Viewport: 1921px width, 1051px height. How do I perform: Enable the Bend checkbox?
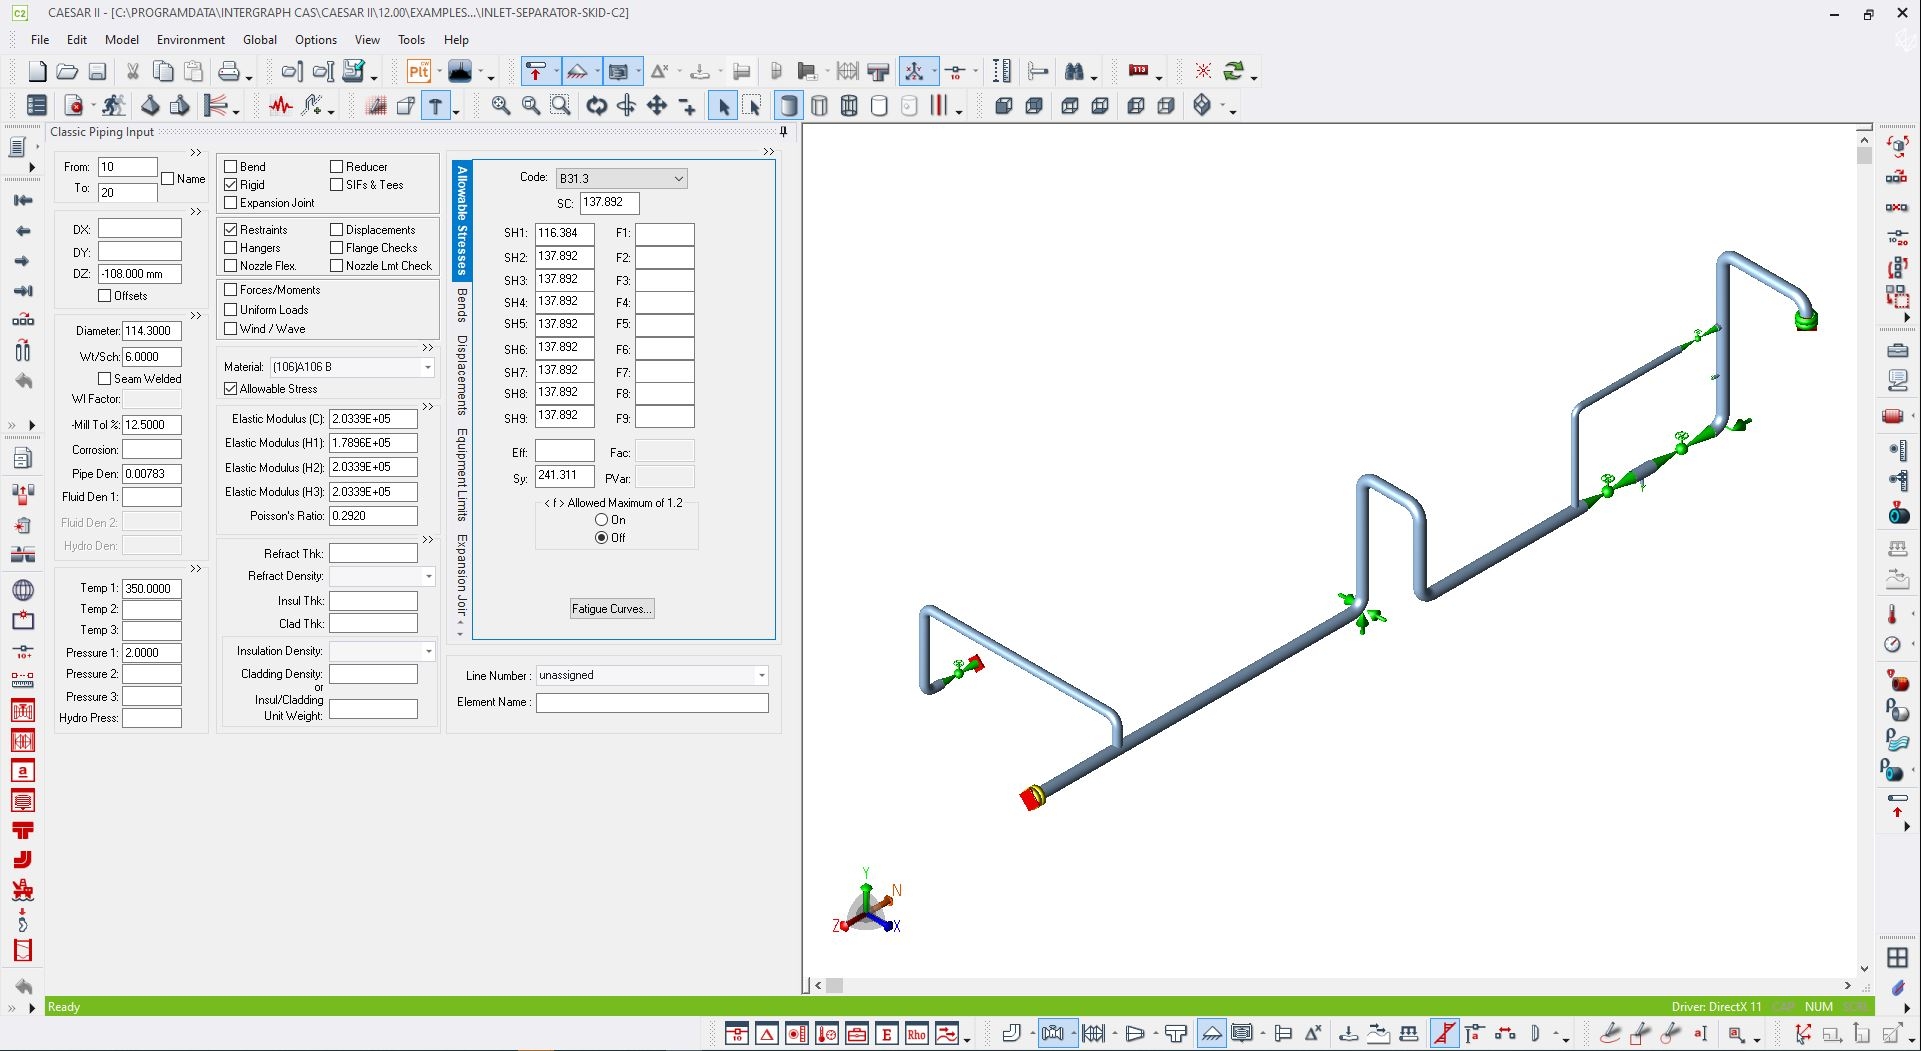tap(231, 167)
